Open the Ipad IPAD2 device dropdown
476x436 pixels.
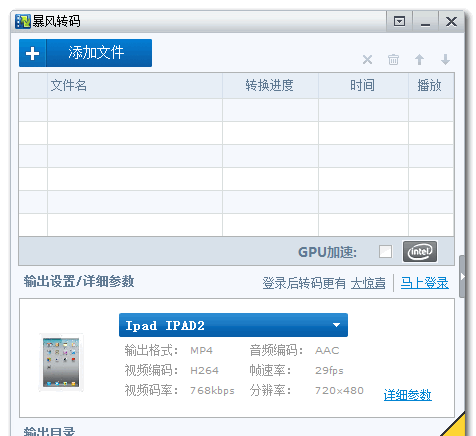coord(233,325)
